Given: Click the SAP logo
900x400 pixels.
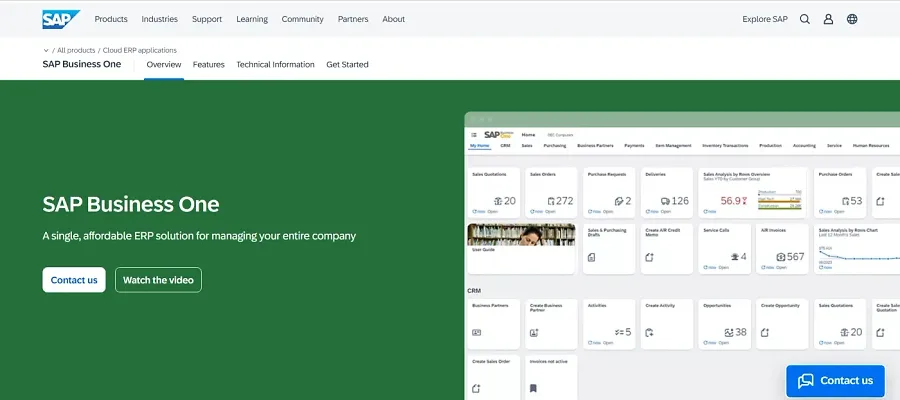Looking at the screenshot, I should pyautogui.click(x=61, y=19).
